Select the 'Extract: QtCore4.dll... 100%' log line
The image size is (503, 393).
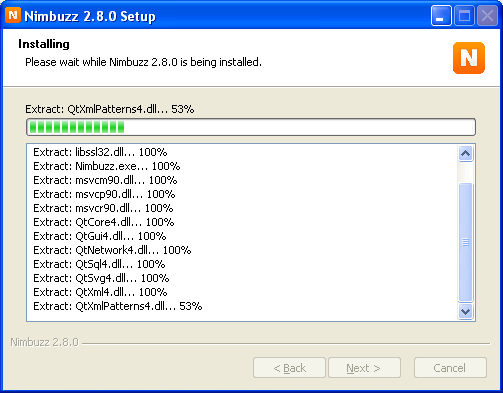(104, 222)
